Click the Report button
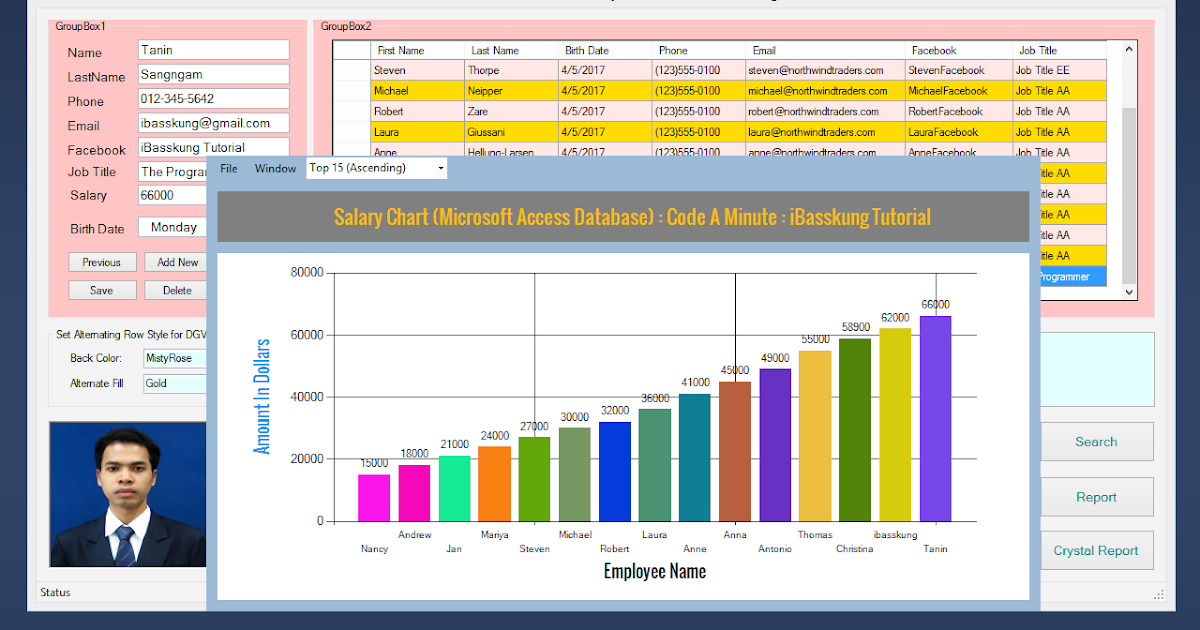The image size is (1200, 630). tap(1096, 496)
